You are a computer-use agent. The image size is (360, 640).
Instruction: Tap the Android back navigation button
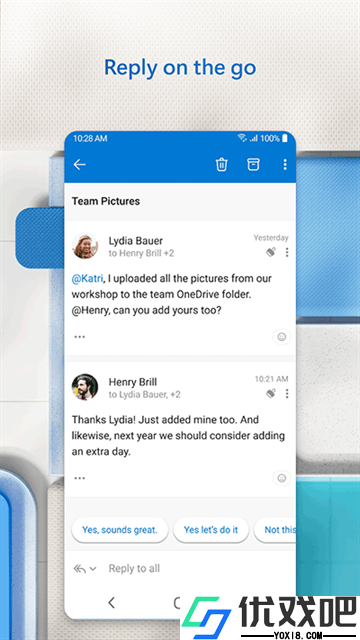pos(111,602)
